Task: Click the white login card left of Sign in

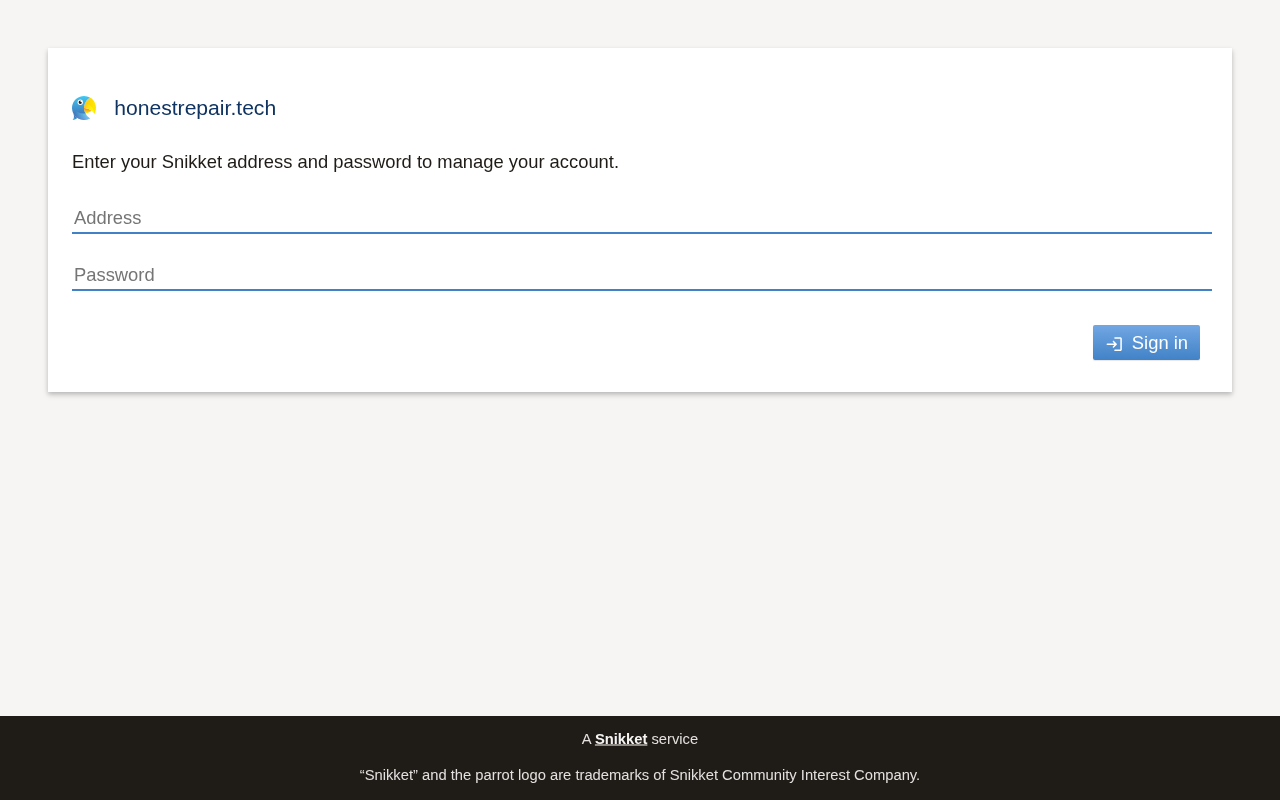Action: [x=580, y=343]
